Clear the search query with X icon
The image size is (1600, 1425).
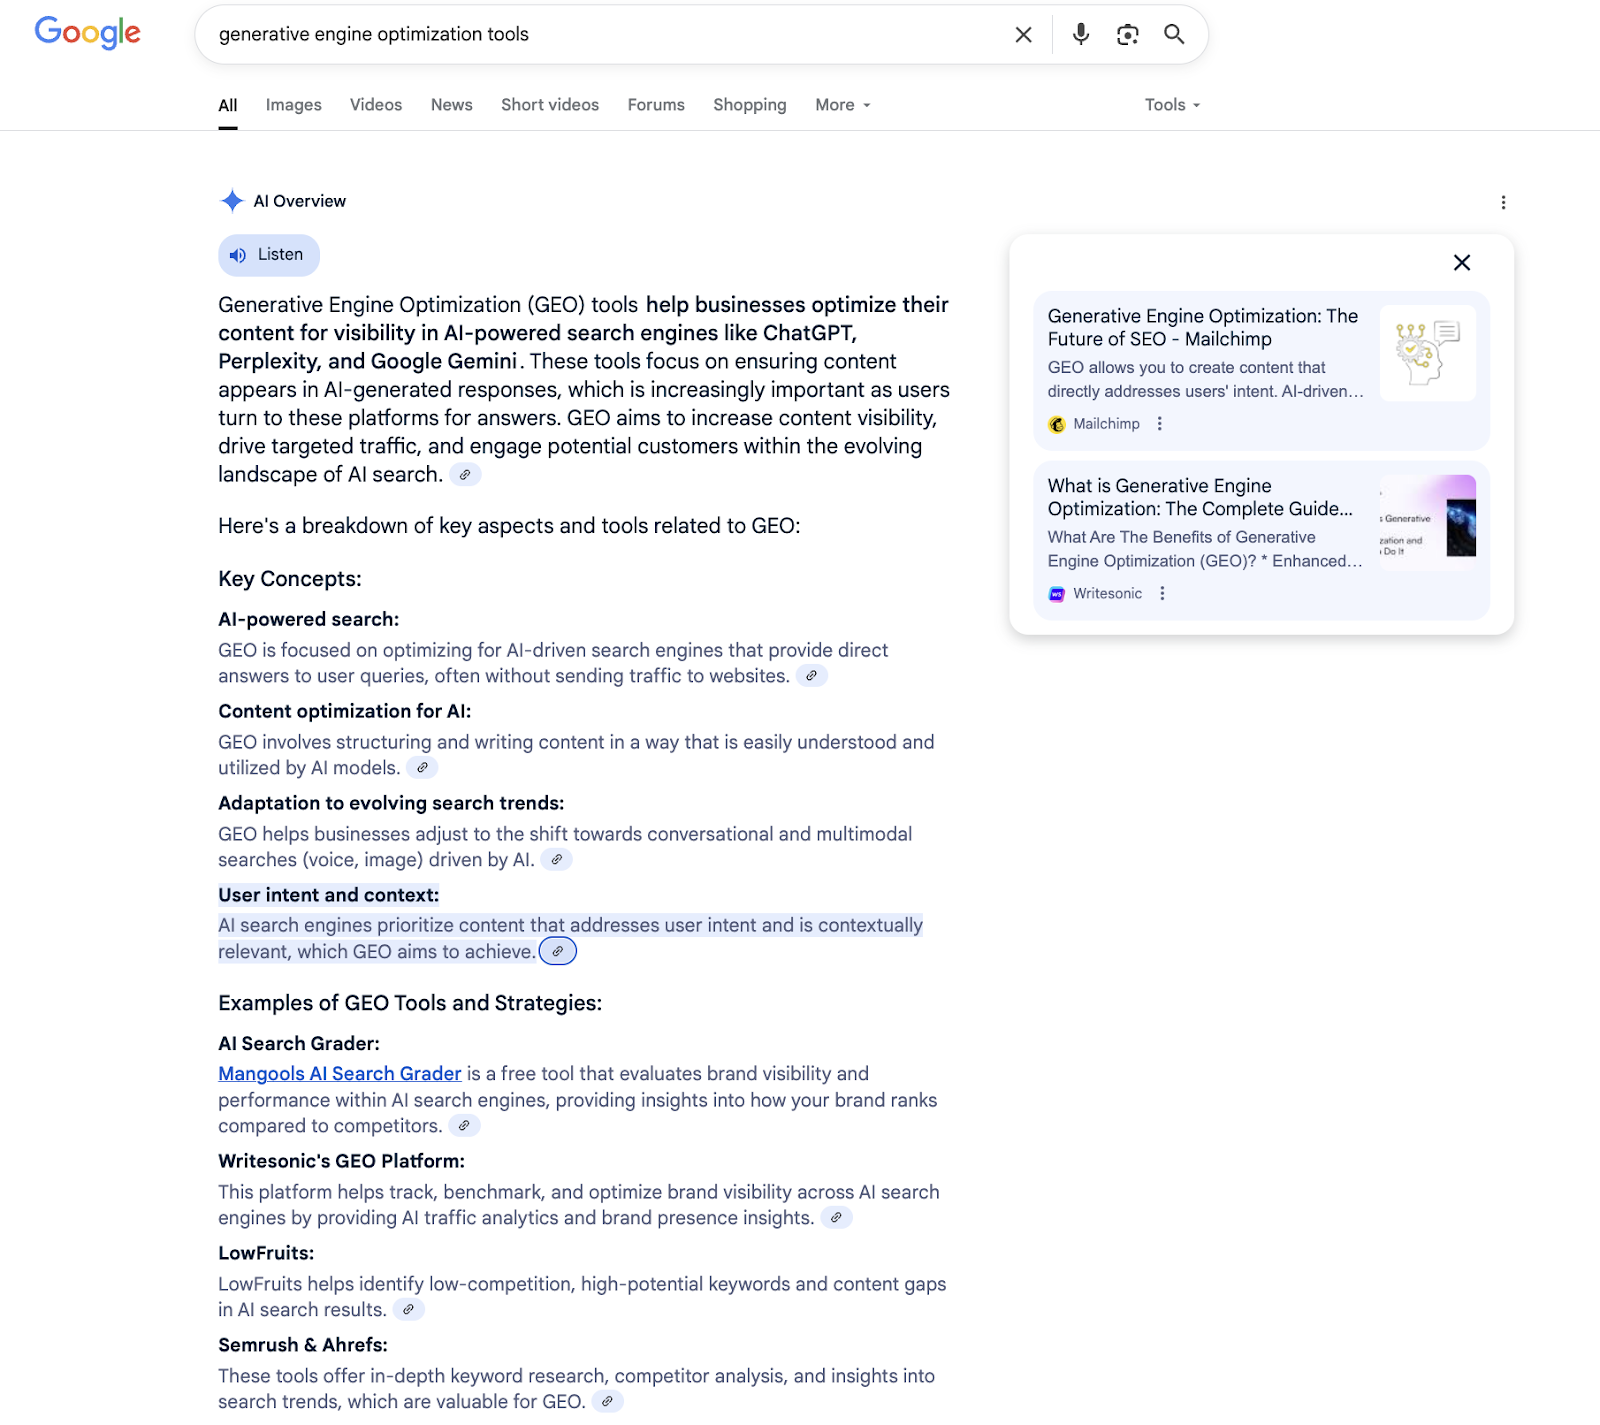(x=1023, y=35)
